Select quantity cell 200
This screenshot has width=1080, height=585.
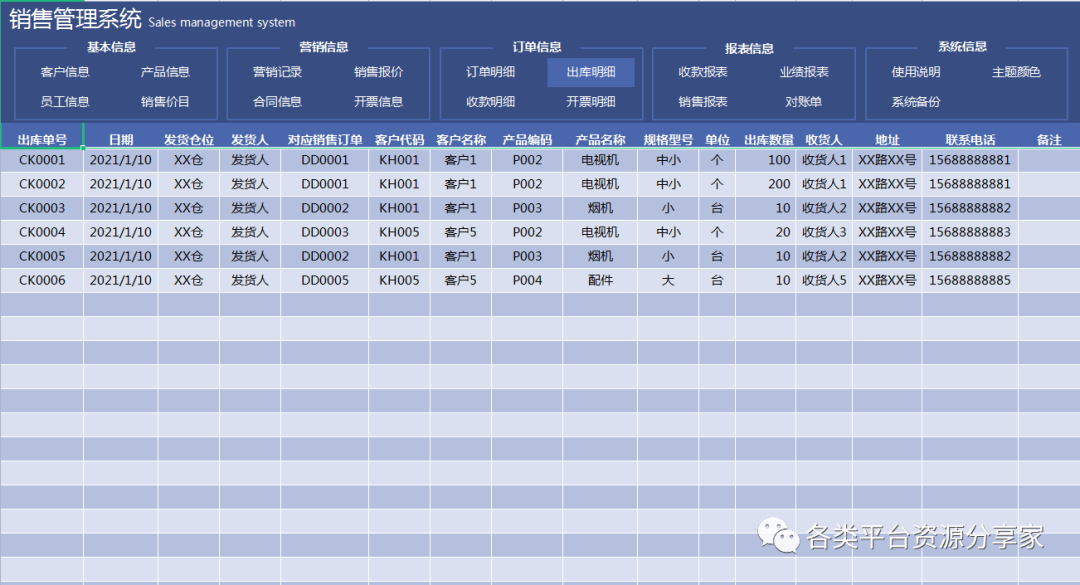click(x=766, y=184)
